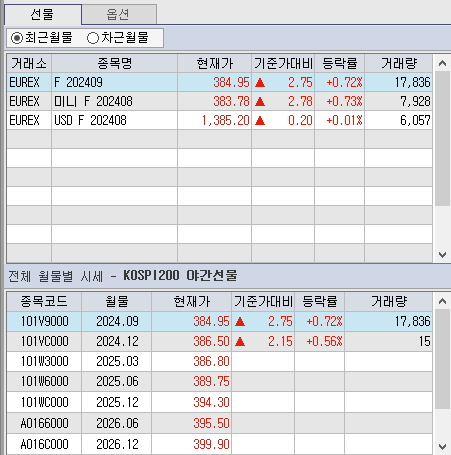The height and width of the screenshot is (455, 451).
Task: Select the 101WC000 code row
Action: click(220, 402)
